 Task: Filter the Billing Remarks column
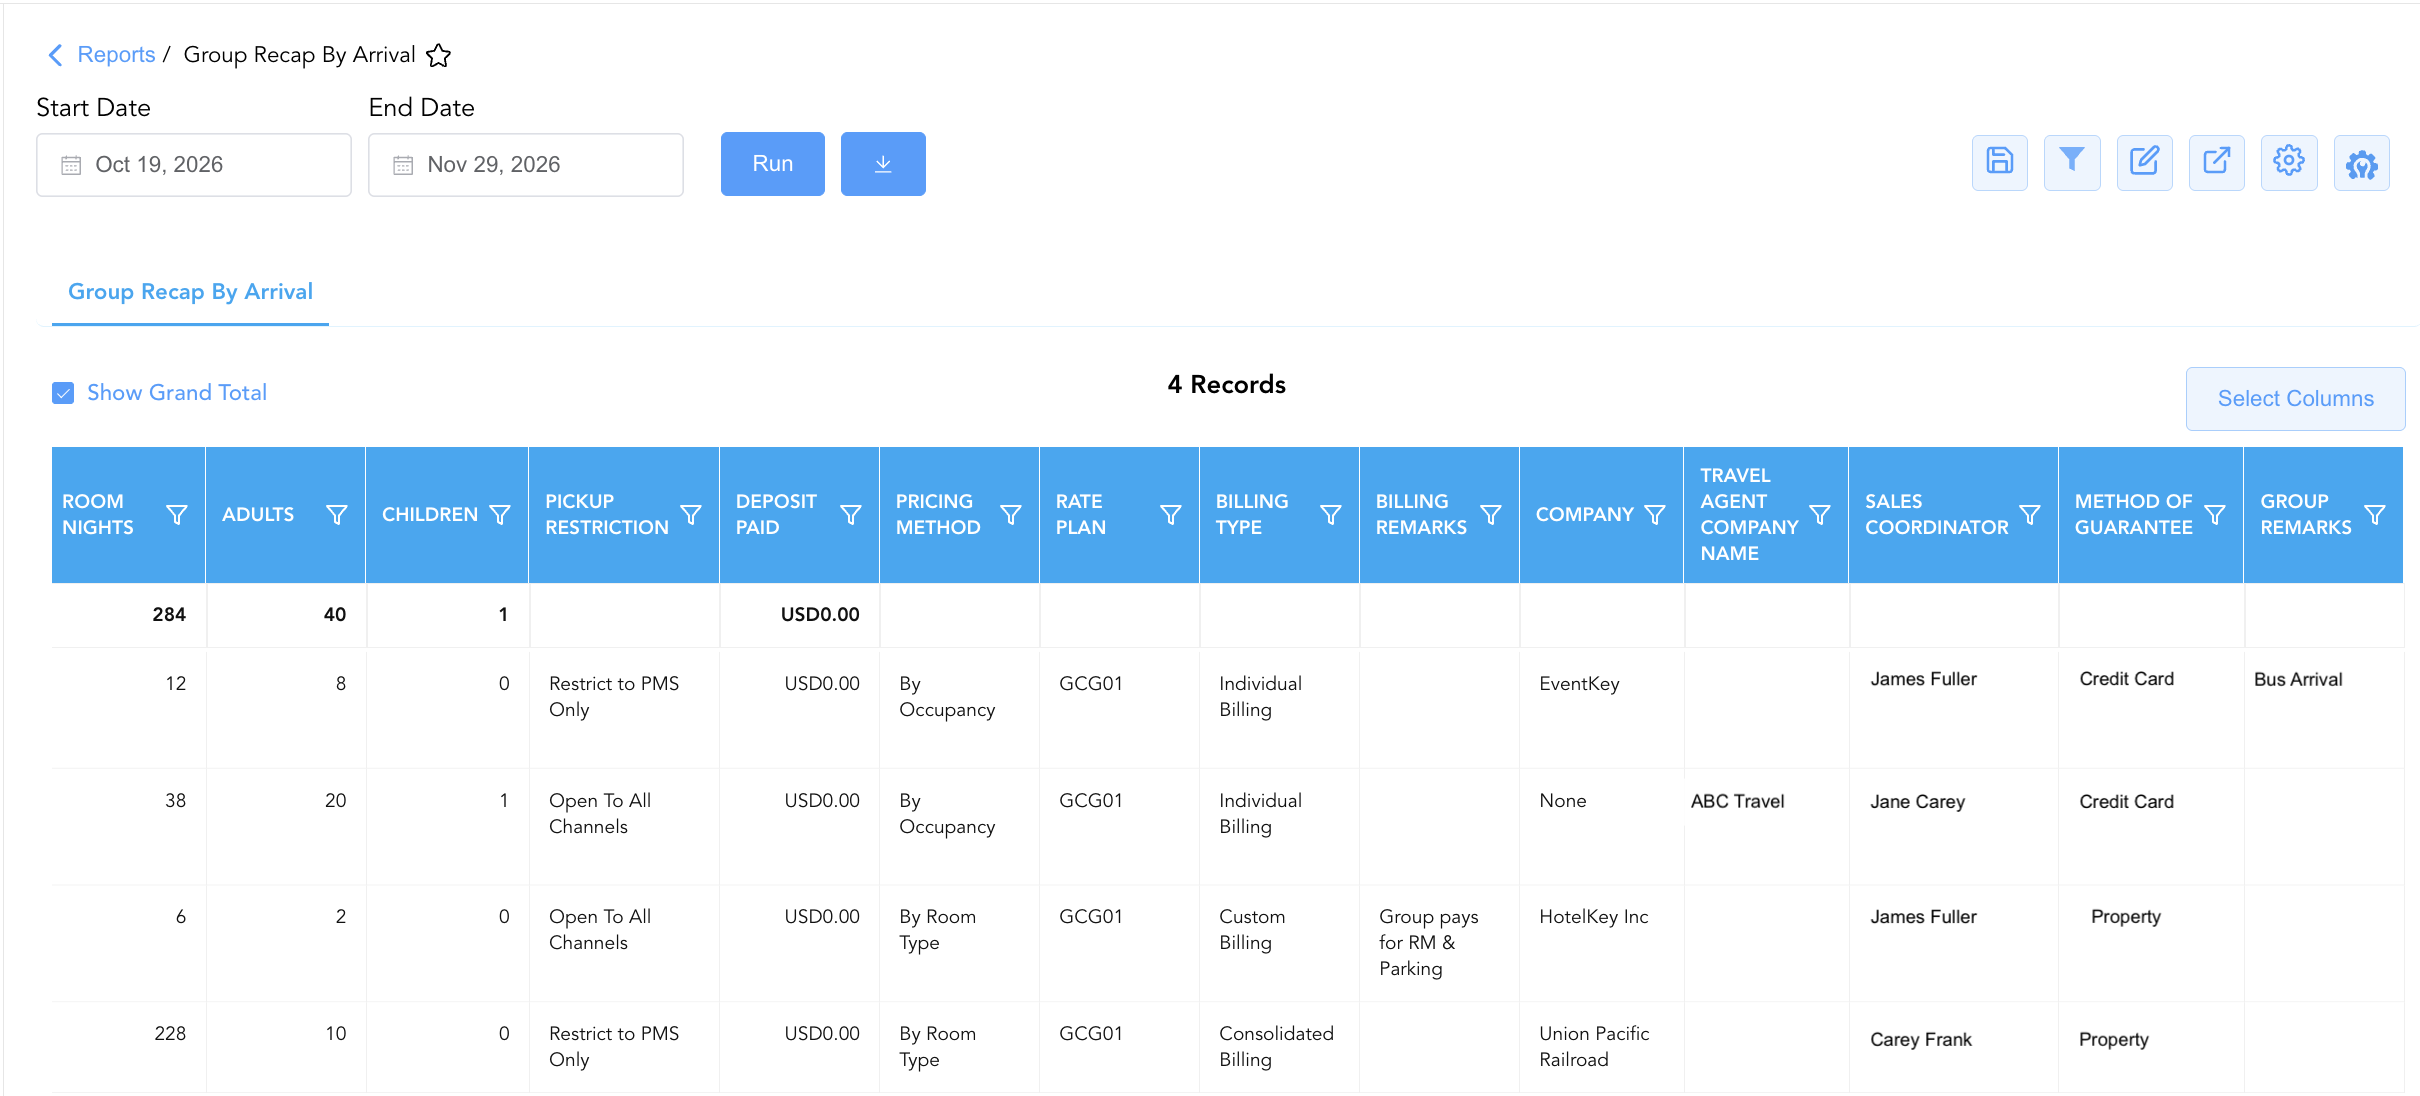1491,514
